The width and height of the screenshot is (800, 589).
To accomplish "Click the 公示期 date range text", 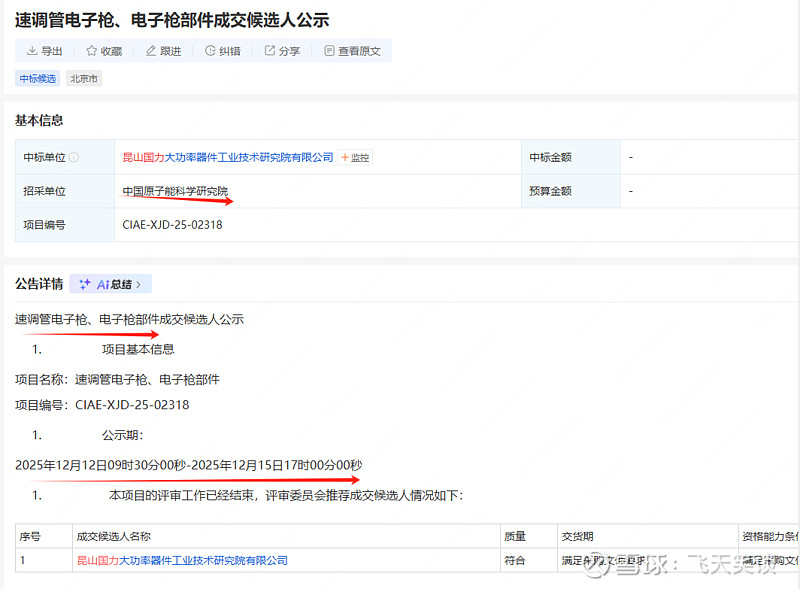I will click(188, 465).
